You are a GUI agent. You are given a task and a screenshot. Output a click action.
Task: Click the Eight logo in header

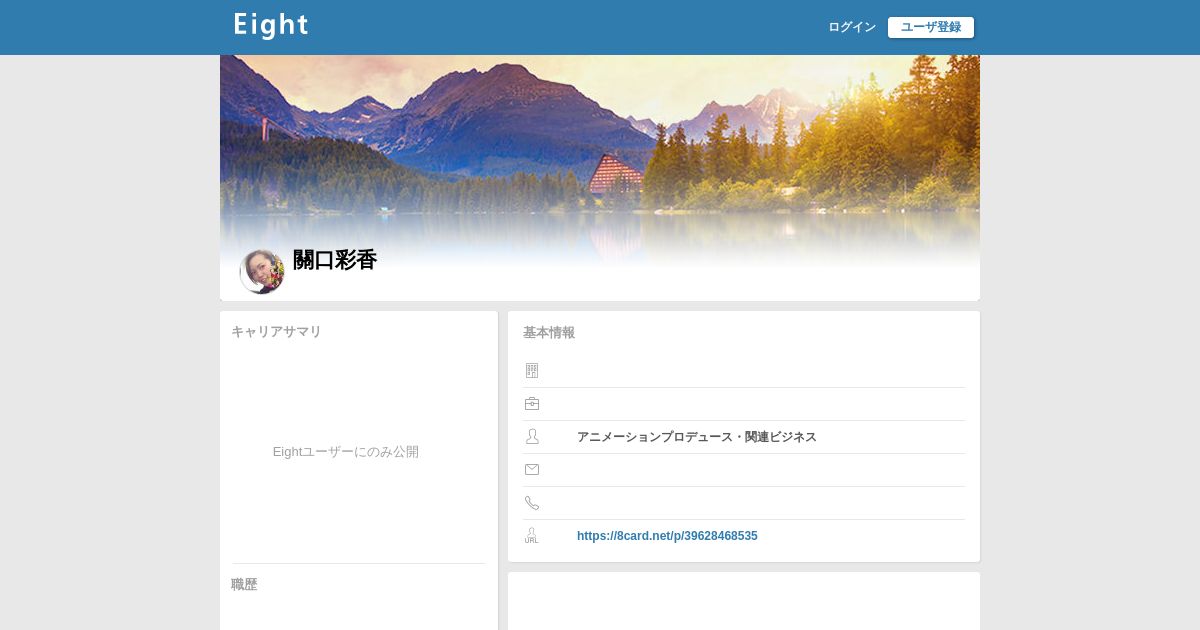pos(271,26)
